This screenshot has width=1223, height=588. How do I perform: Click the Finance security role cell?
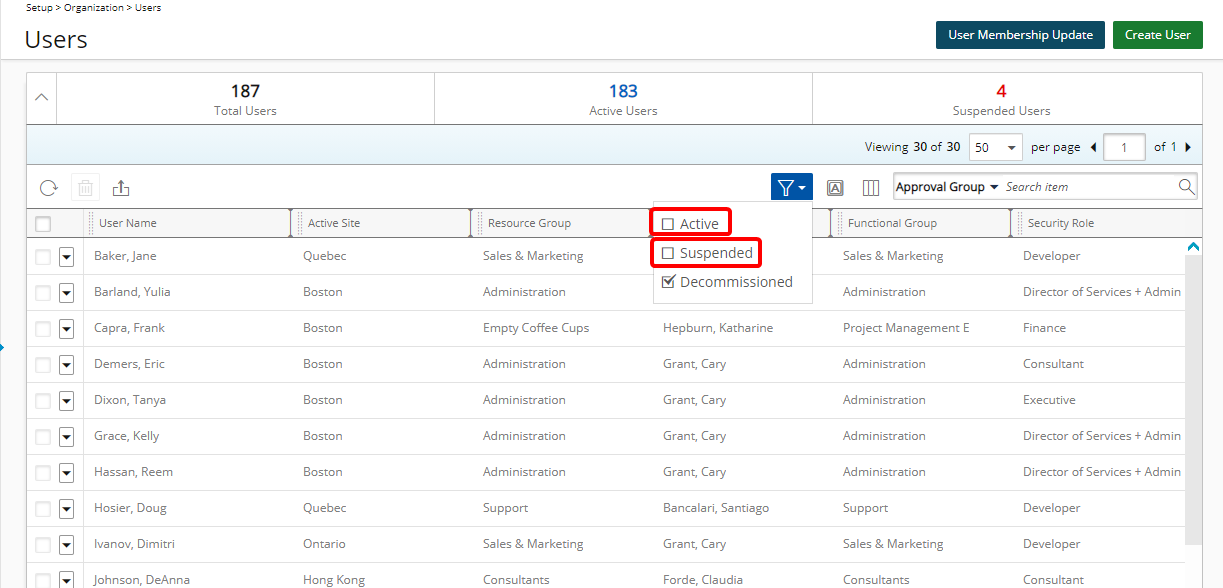pyautogui.click(x=1044, y=328)
